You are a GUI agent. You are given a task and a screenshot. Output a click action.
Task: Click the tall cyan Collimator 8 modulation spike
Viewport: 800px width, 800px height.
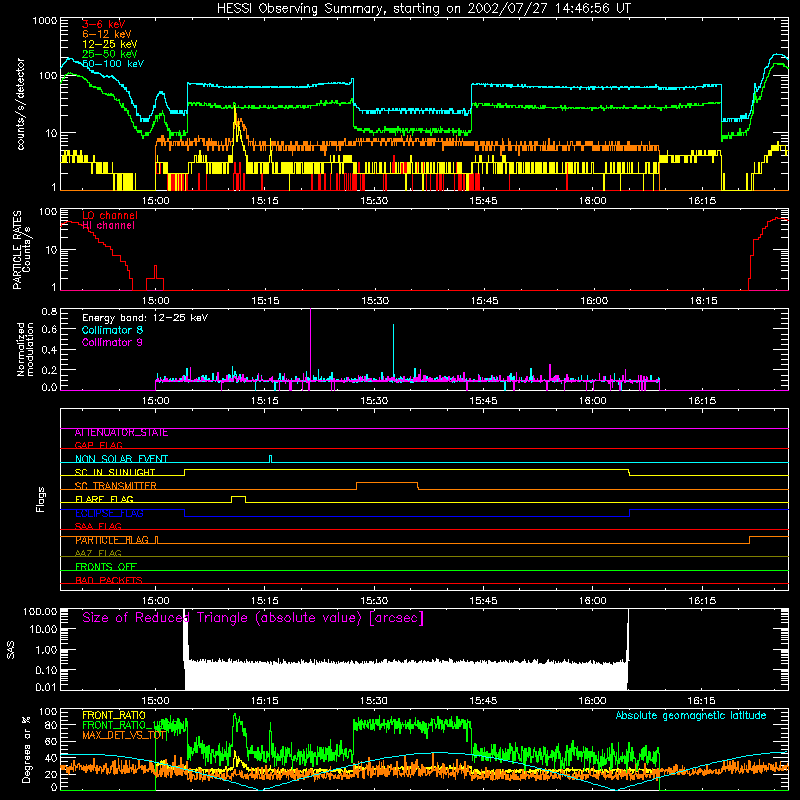[x=393, y=352]
